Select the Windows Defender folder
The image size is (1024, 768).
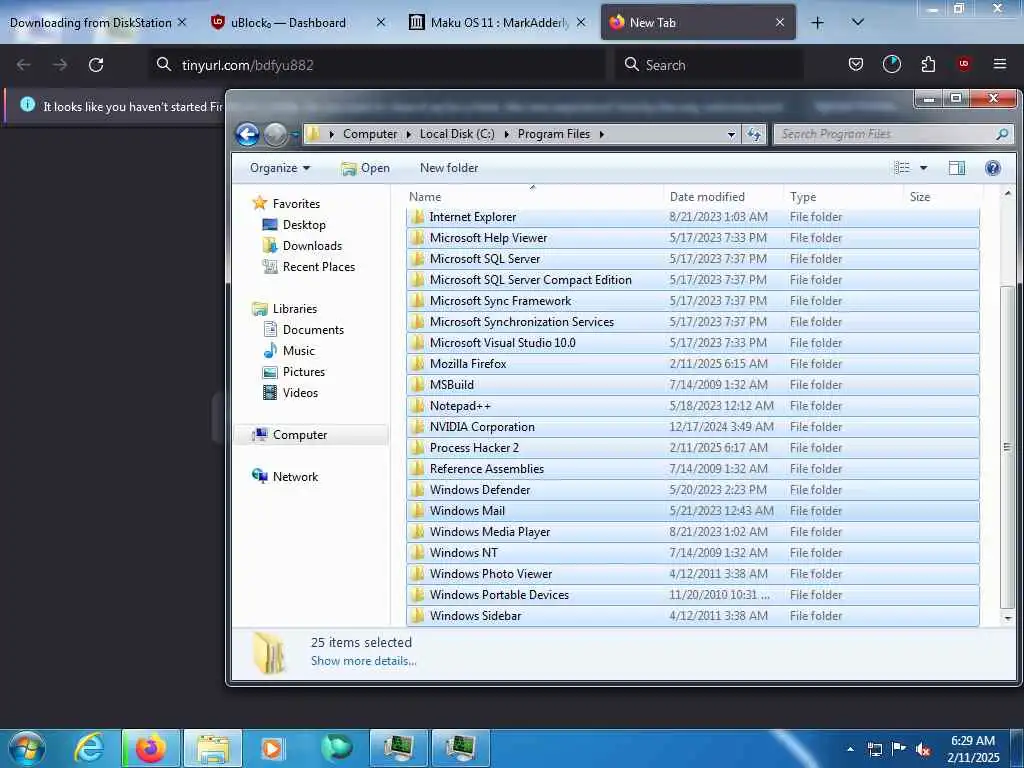[692, 490]
